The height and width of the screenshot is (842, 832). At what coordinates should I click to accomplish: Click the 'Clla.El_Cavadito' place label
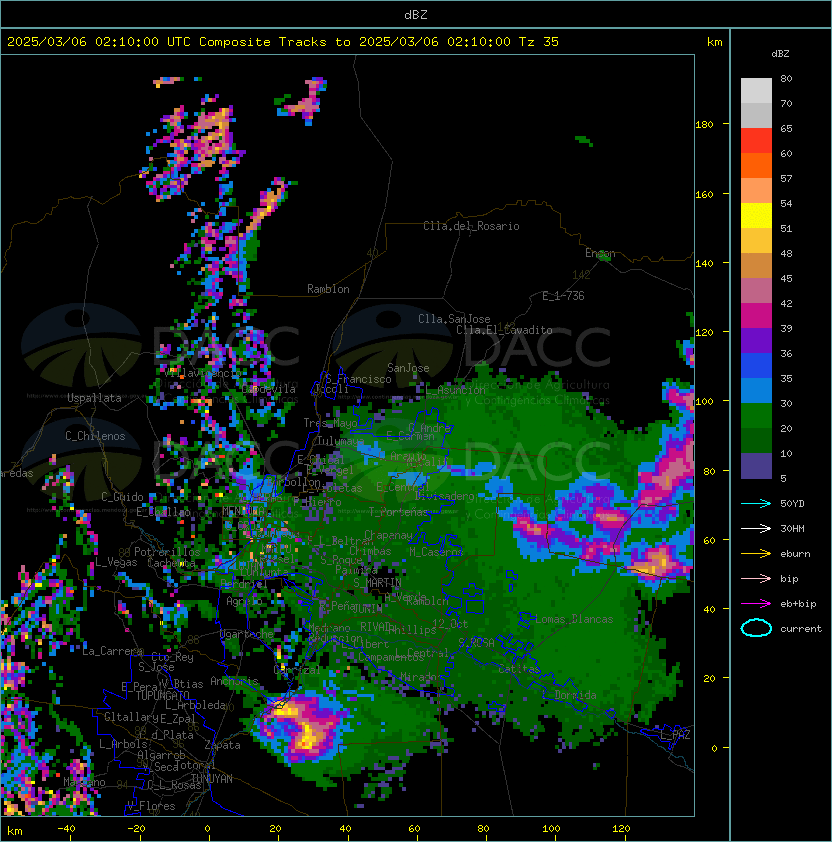(504, 330)
